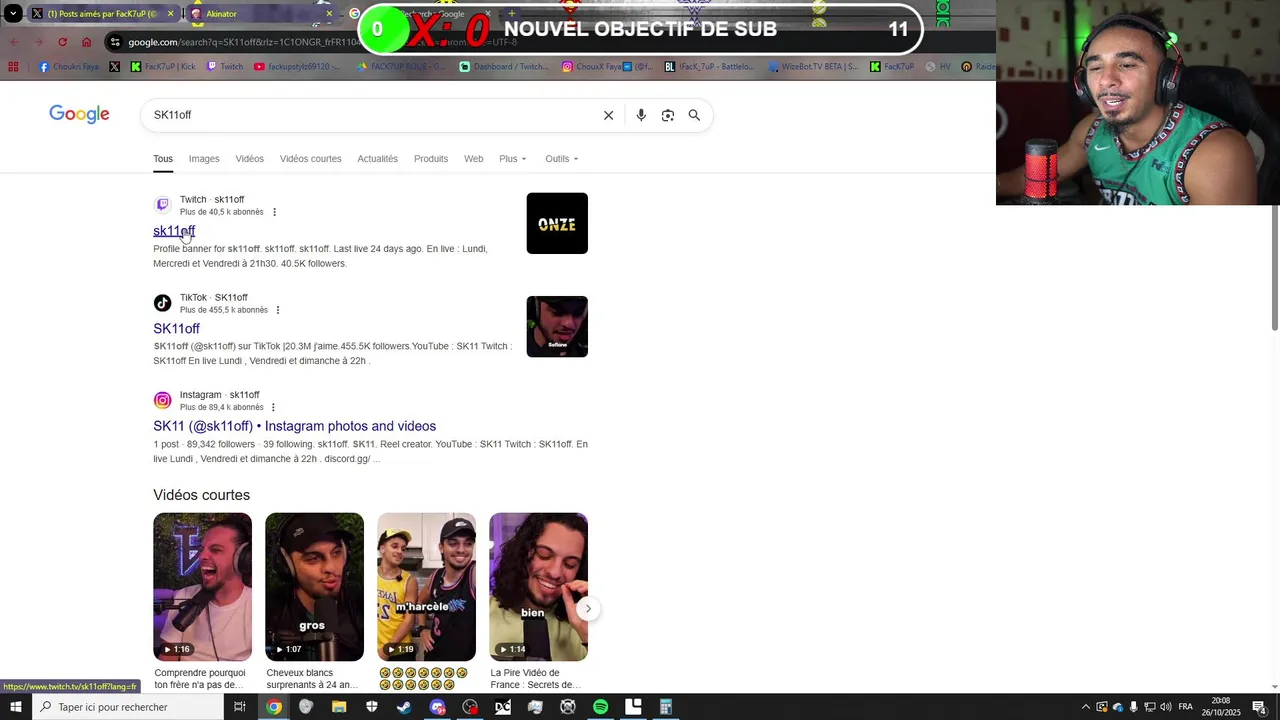Open Spotify from the taskbar
The height and width of the screenshot is (720, 1280).
tap(600, 707)
